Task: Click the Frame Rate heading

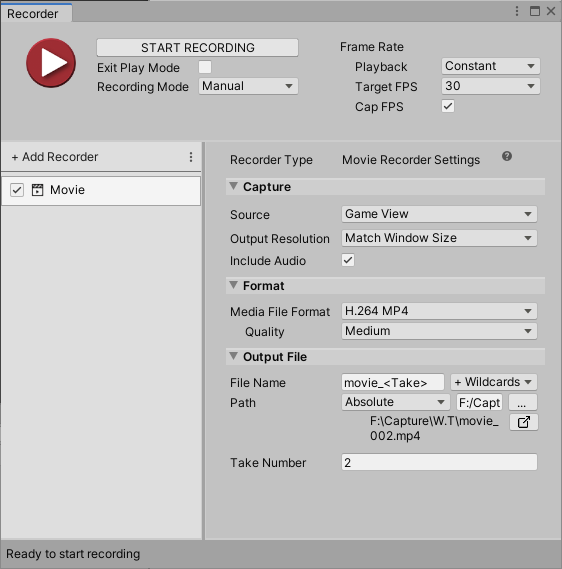Action: (372, 47)
